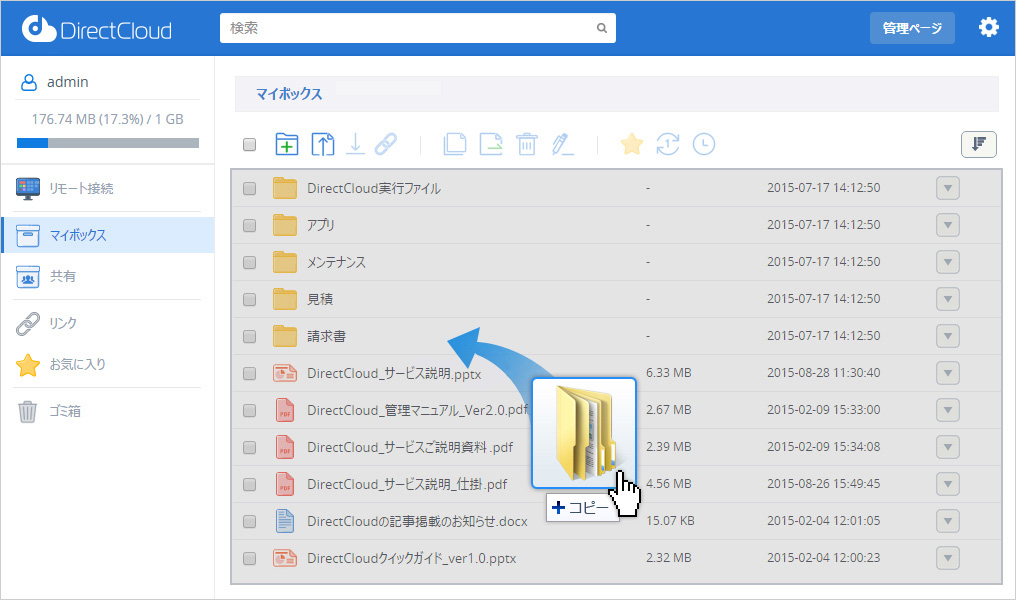Viewport: 1016px width, 600px height.
Task: Open the dropdown for 見積 row
Action: coord(947,299)
